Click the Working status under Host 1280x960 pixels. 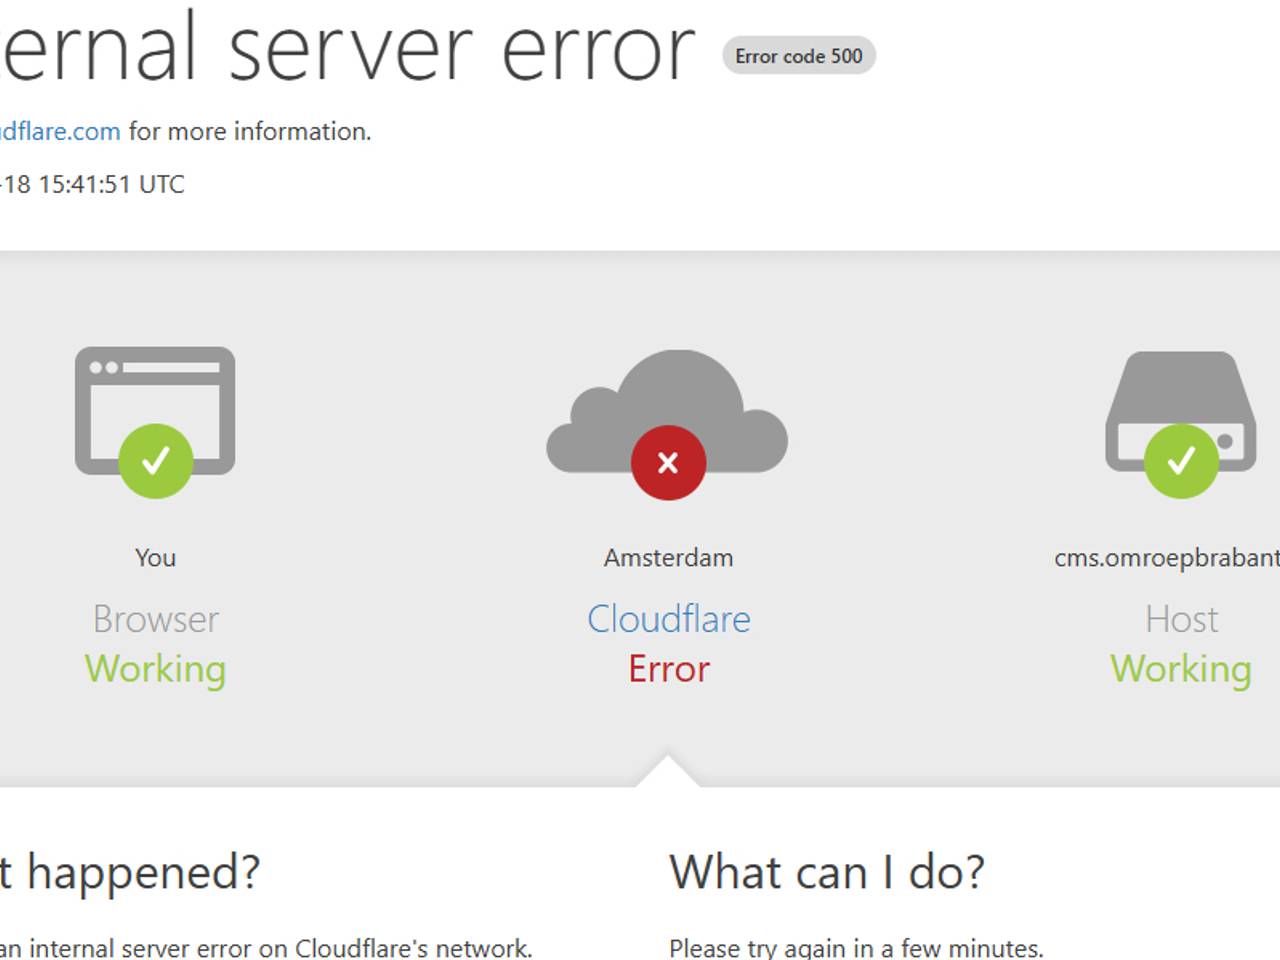click(1181, 669)
